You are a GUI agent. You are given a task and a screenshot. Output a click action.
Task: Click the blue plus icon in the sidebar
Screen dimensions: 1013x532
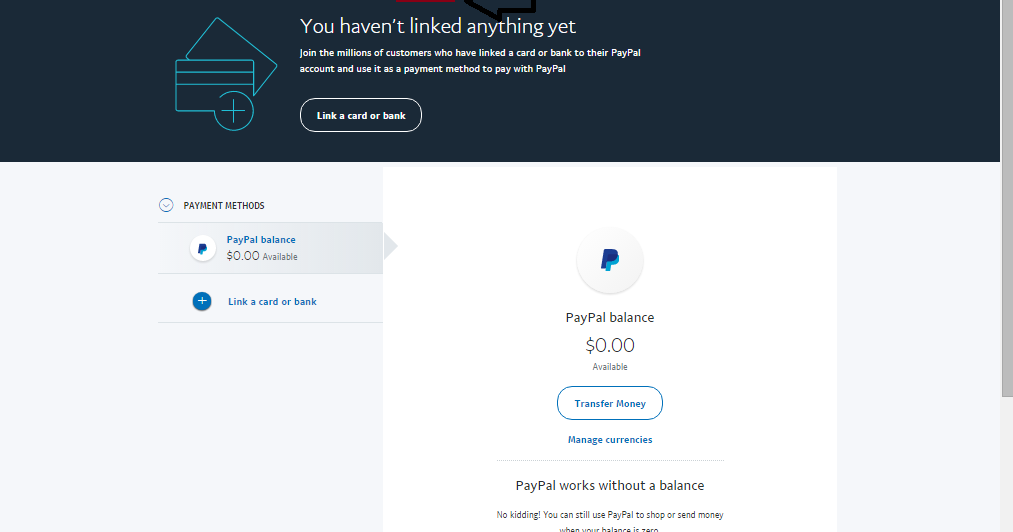pyautogui.click(x=202, y=301)
